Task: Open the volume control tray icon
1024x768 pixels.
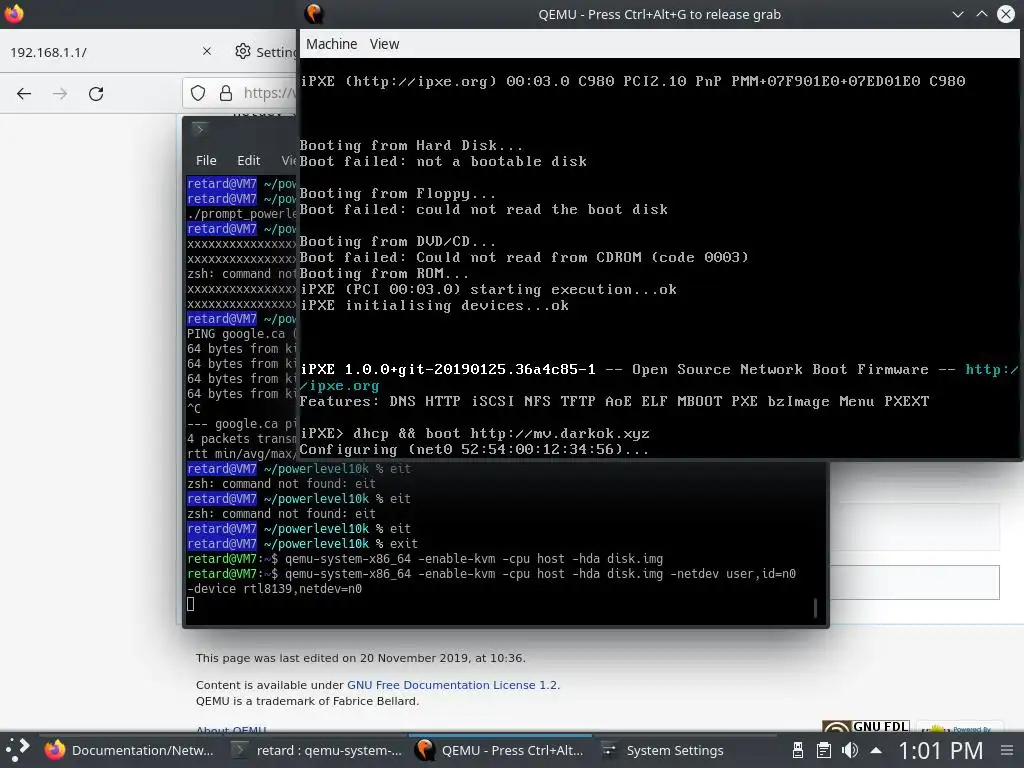Action: click(850, 750)
